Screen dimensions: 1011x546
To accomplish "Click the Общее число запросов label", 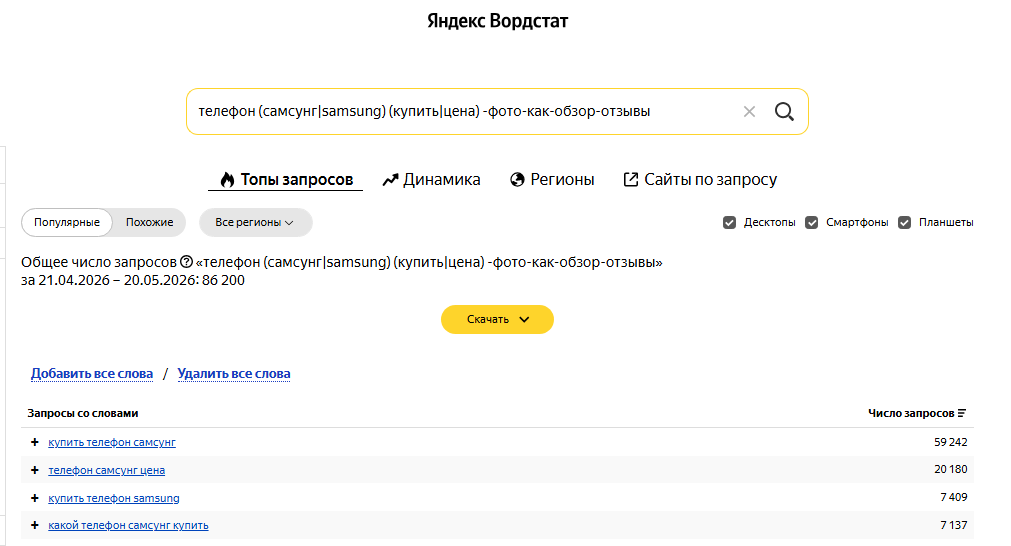I will coord(99,262).
